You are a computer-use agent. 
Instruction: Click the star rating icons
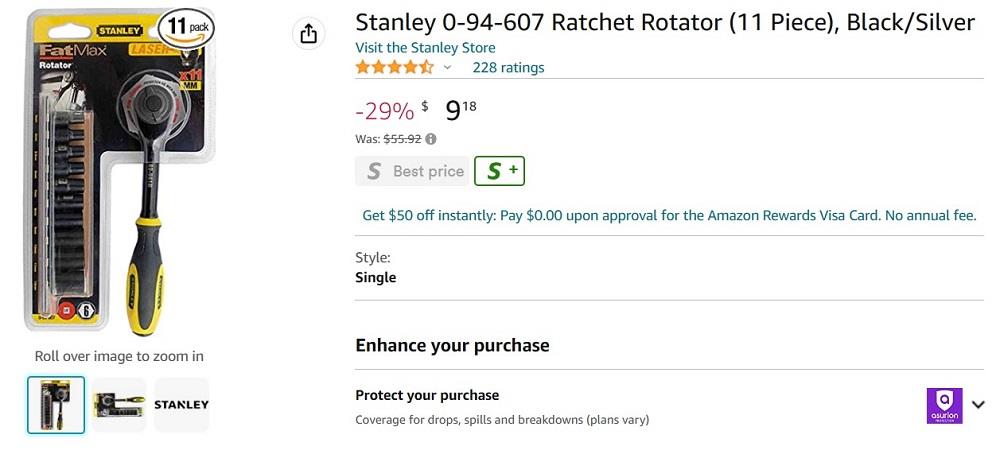395,68
